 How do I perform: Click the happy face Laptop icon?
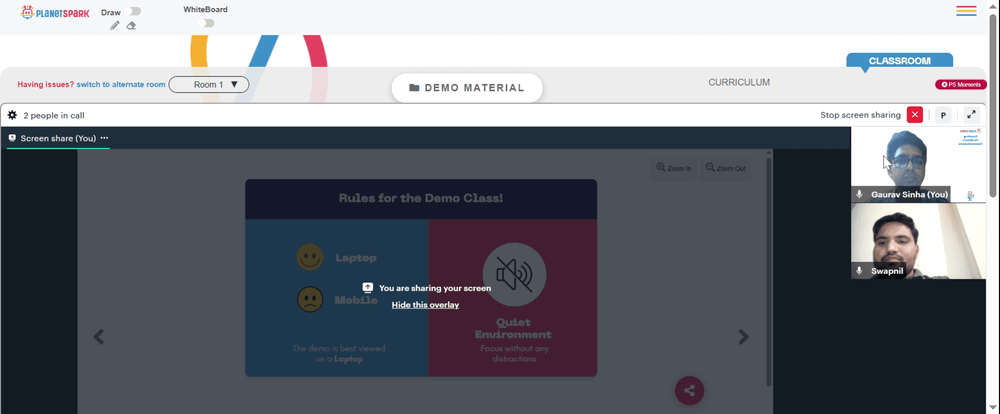click(310, 257)
